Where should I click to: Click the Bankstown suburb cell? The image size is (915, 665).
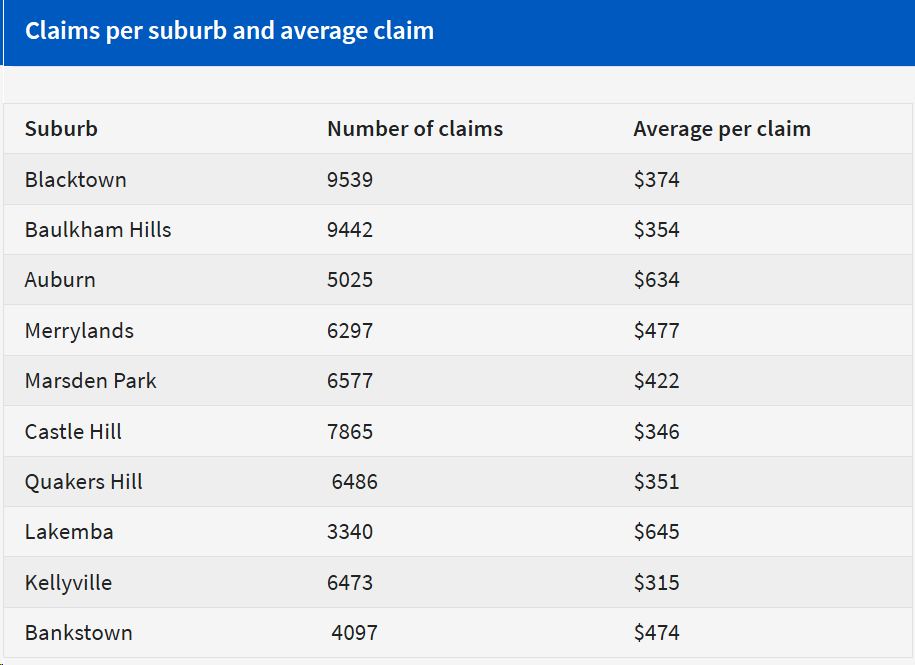click(79, 633)
